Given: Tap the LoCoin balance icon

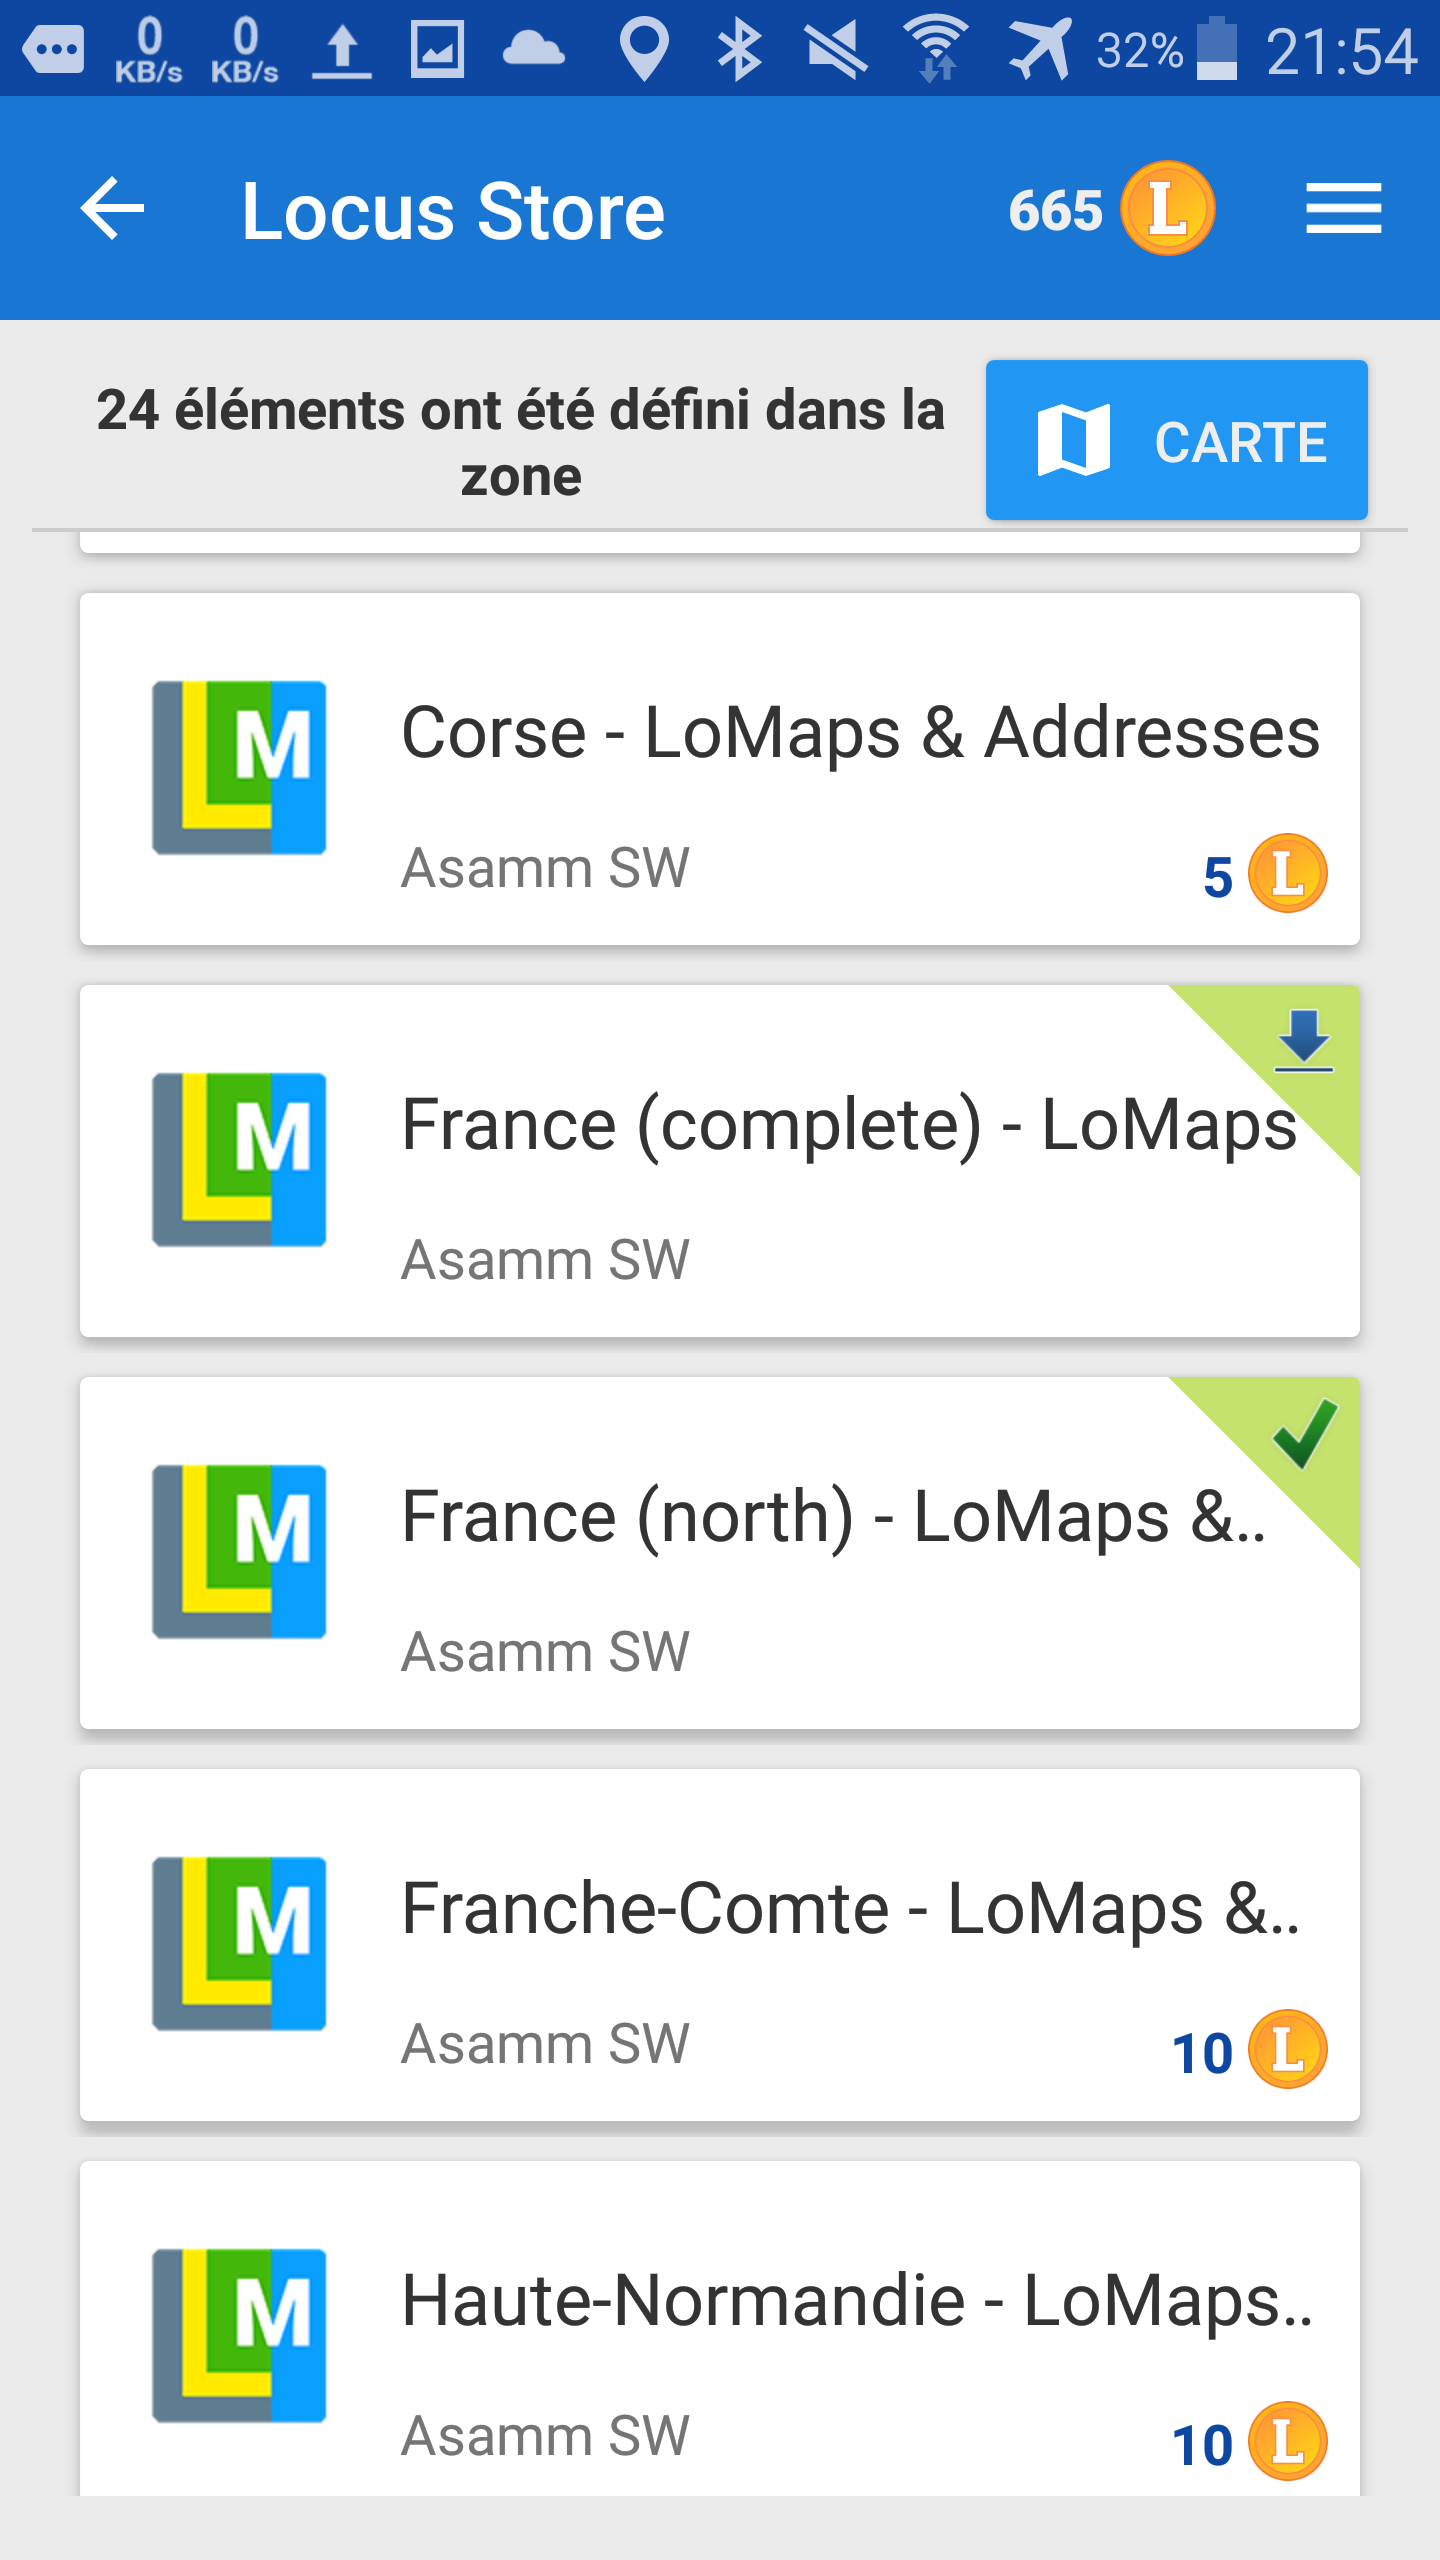Looking at the screenshot, I should point(1167,209).
